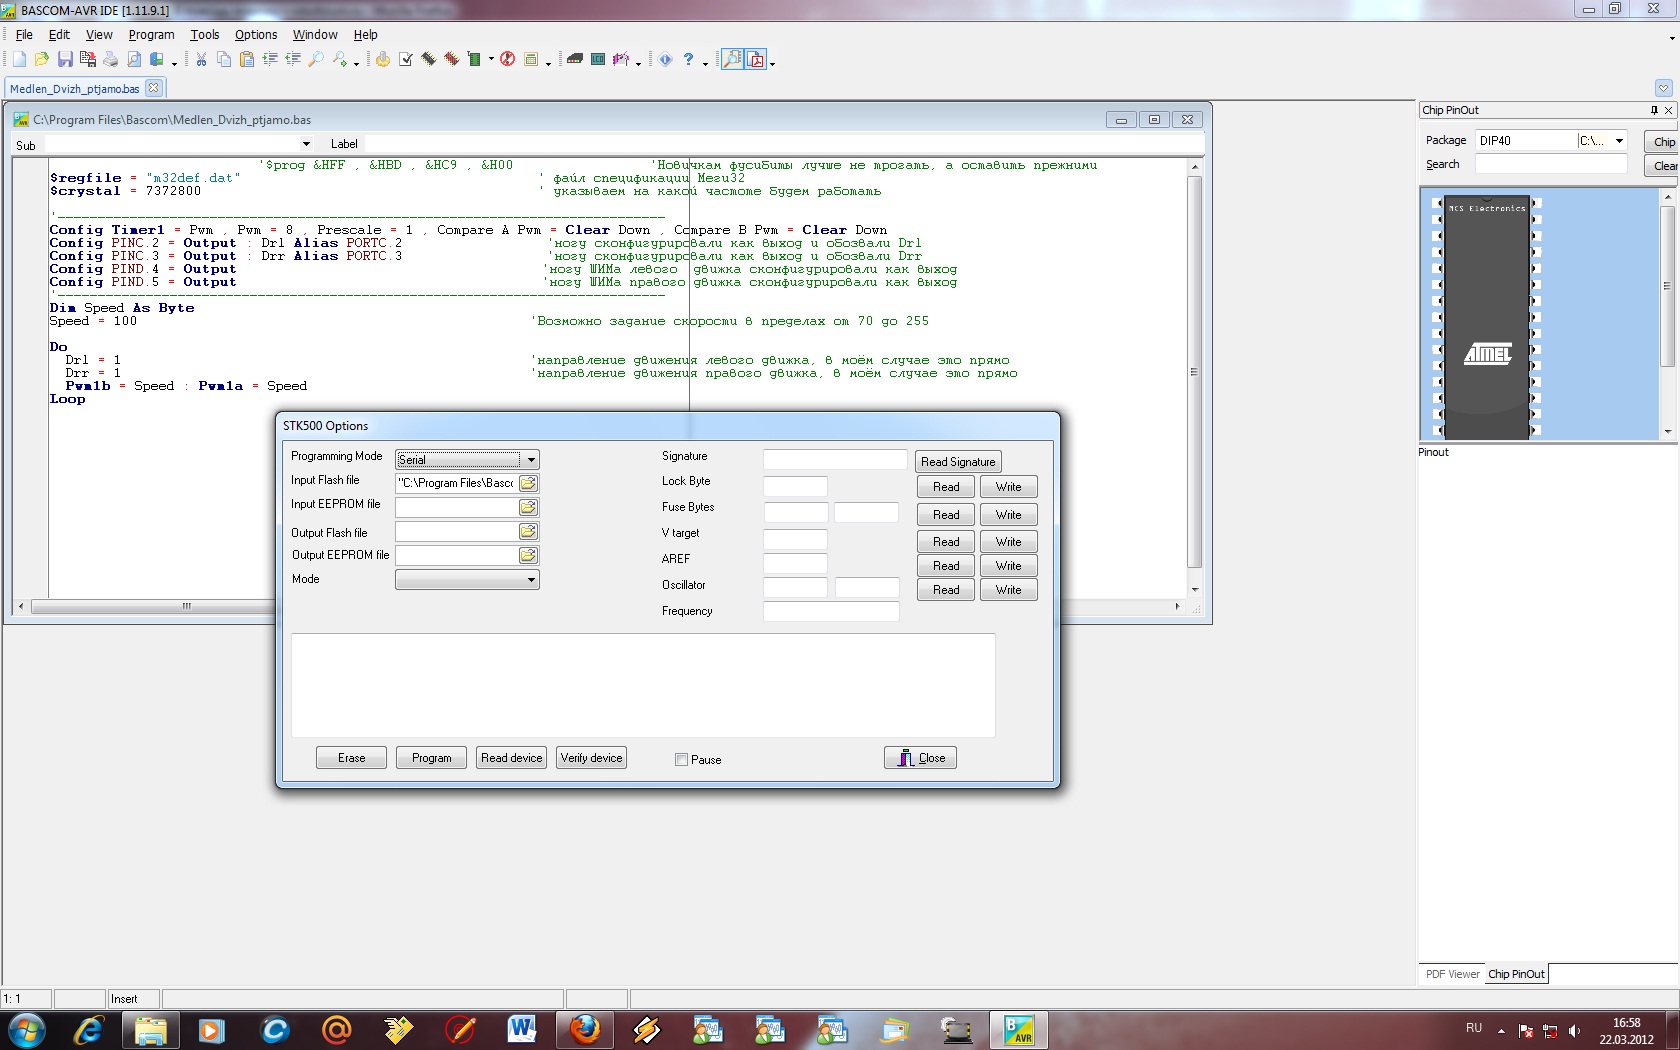Click the Save file floppy icon
Image resolution: width=1680 pixels, height=1050 pixels.
65,60
